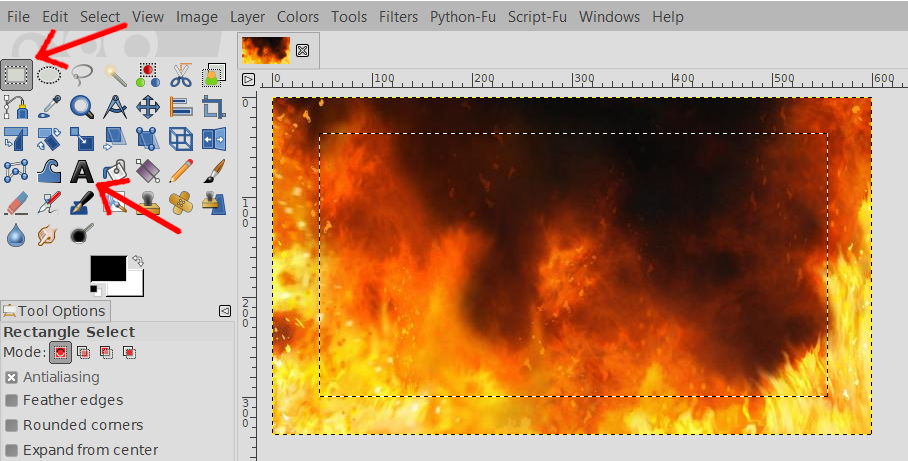
Task: Open the Tools menu
Action: [349, 17]
